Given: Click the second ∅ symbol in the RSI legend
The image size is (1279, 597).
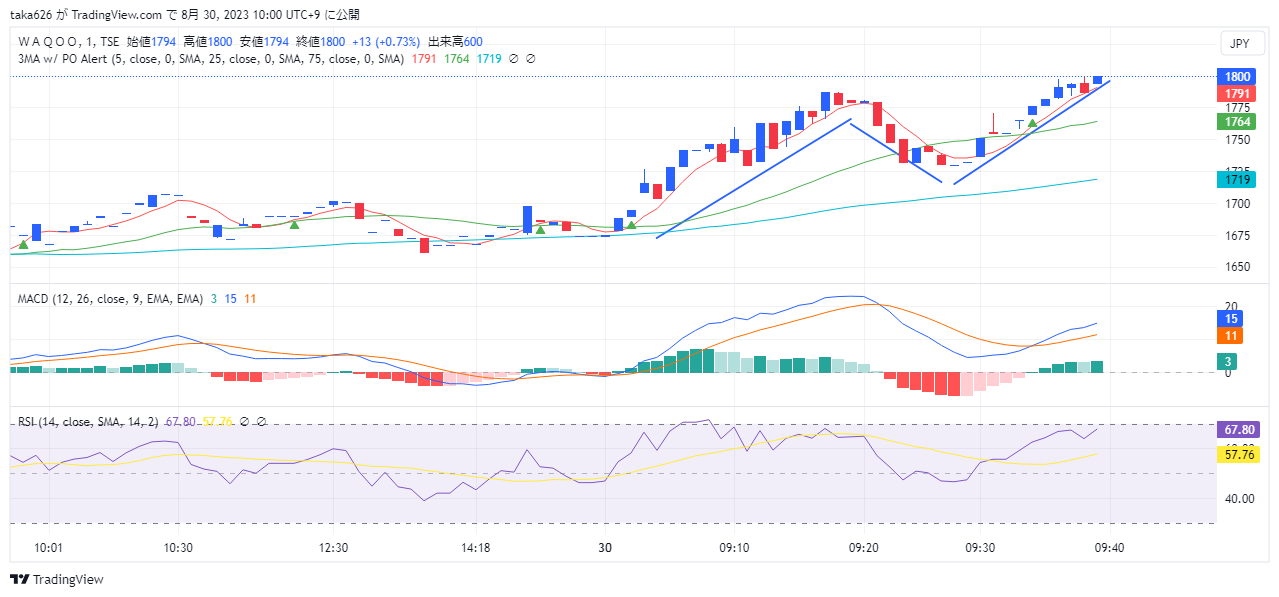Looking at the screenshot, I should (x=261, y=422).
